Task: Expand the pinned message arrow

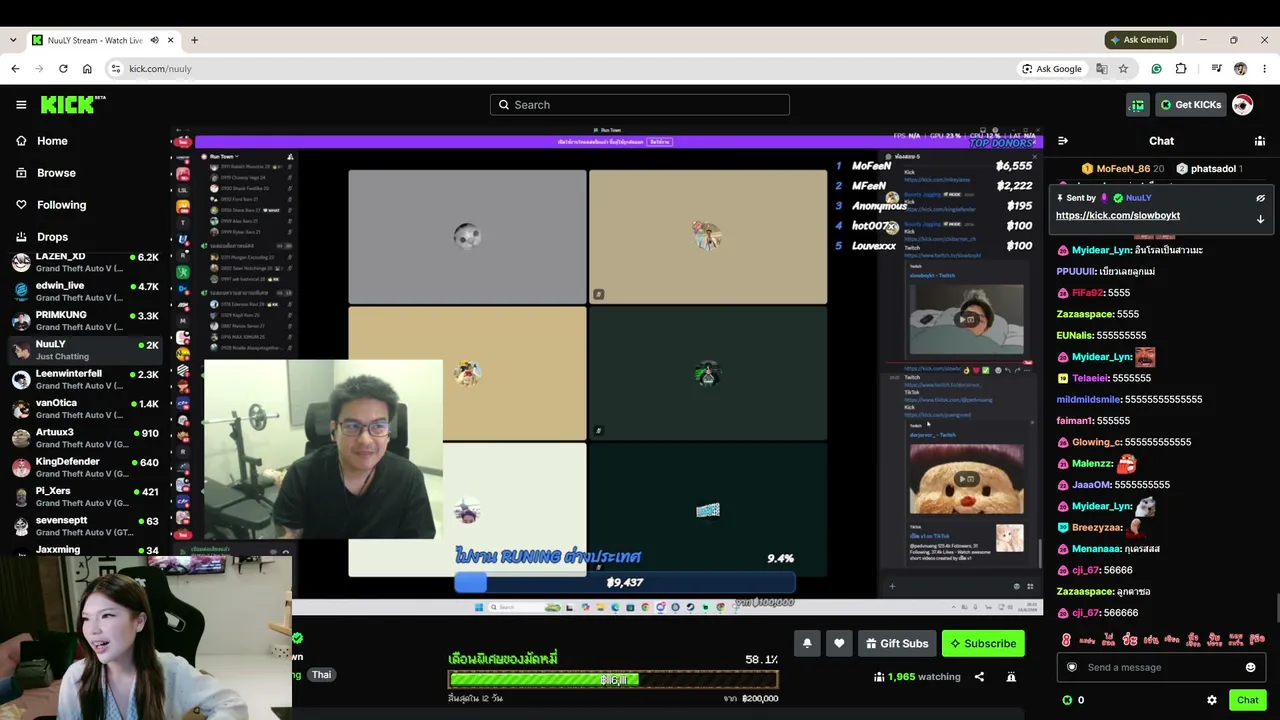Action: [x=1260, y=219]
